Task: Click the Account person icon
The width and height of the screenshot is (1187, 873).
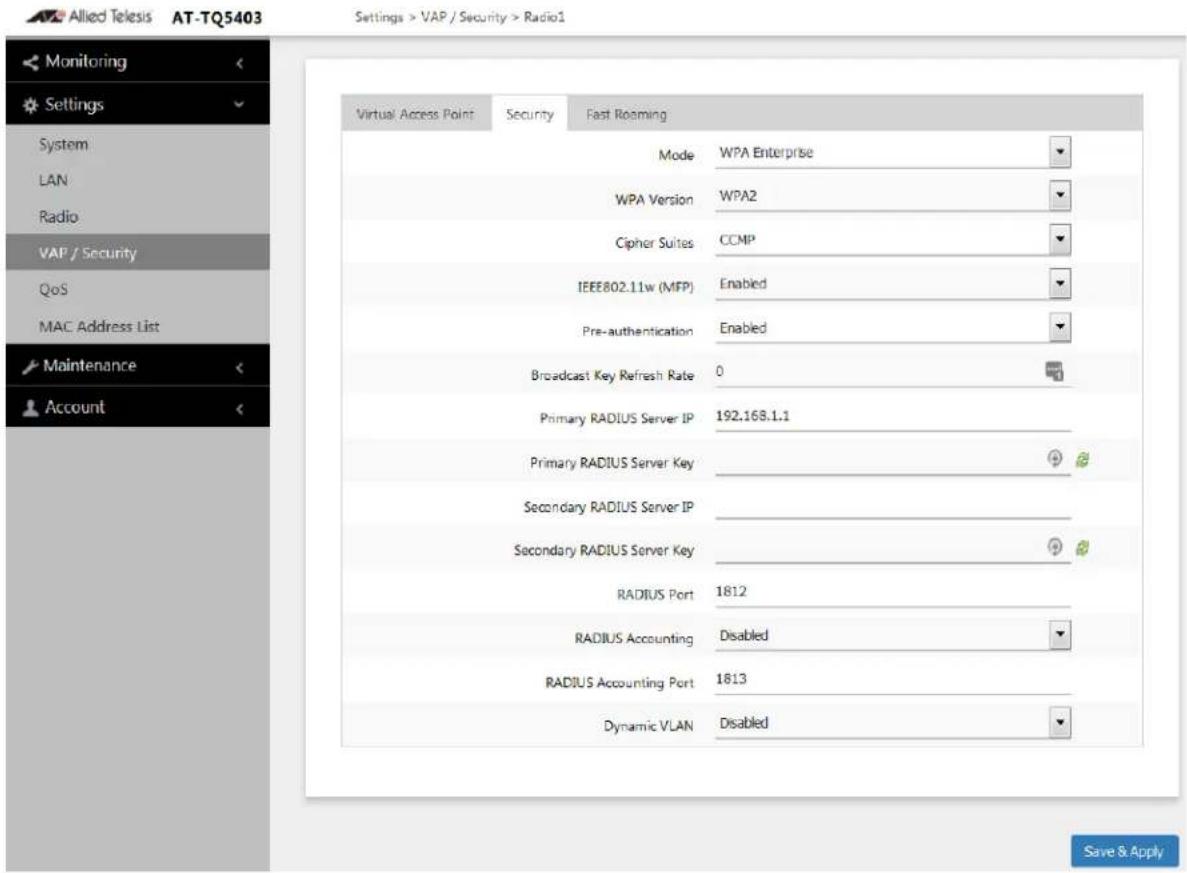Action: (x=30, y=408)
